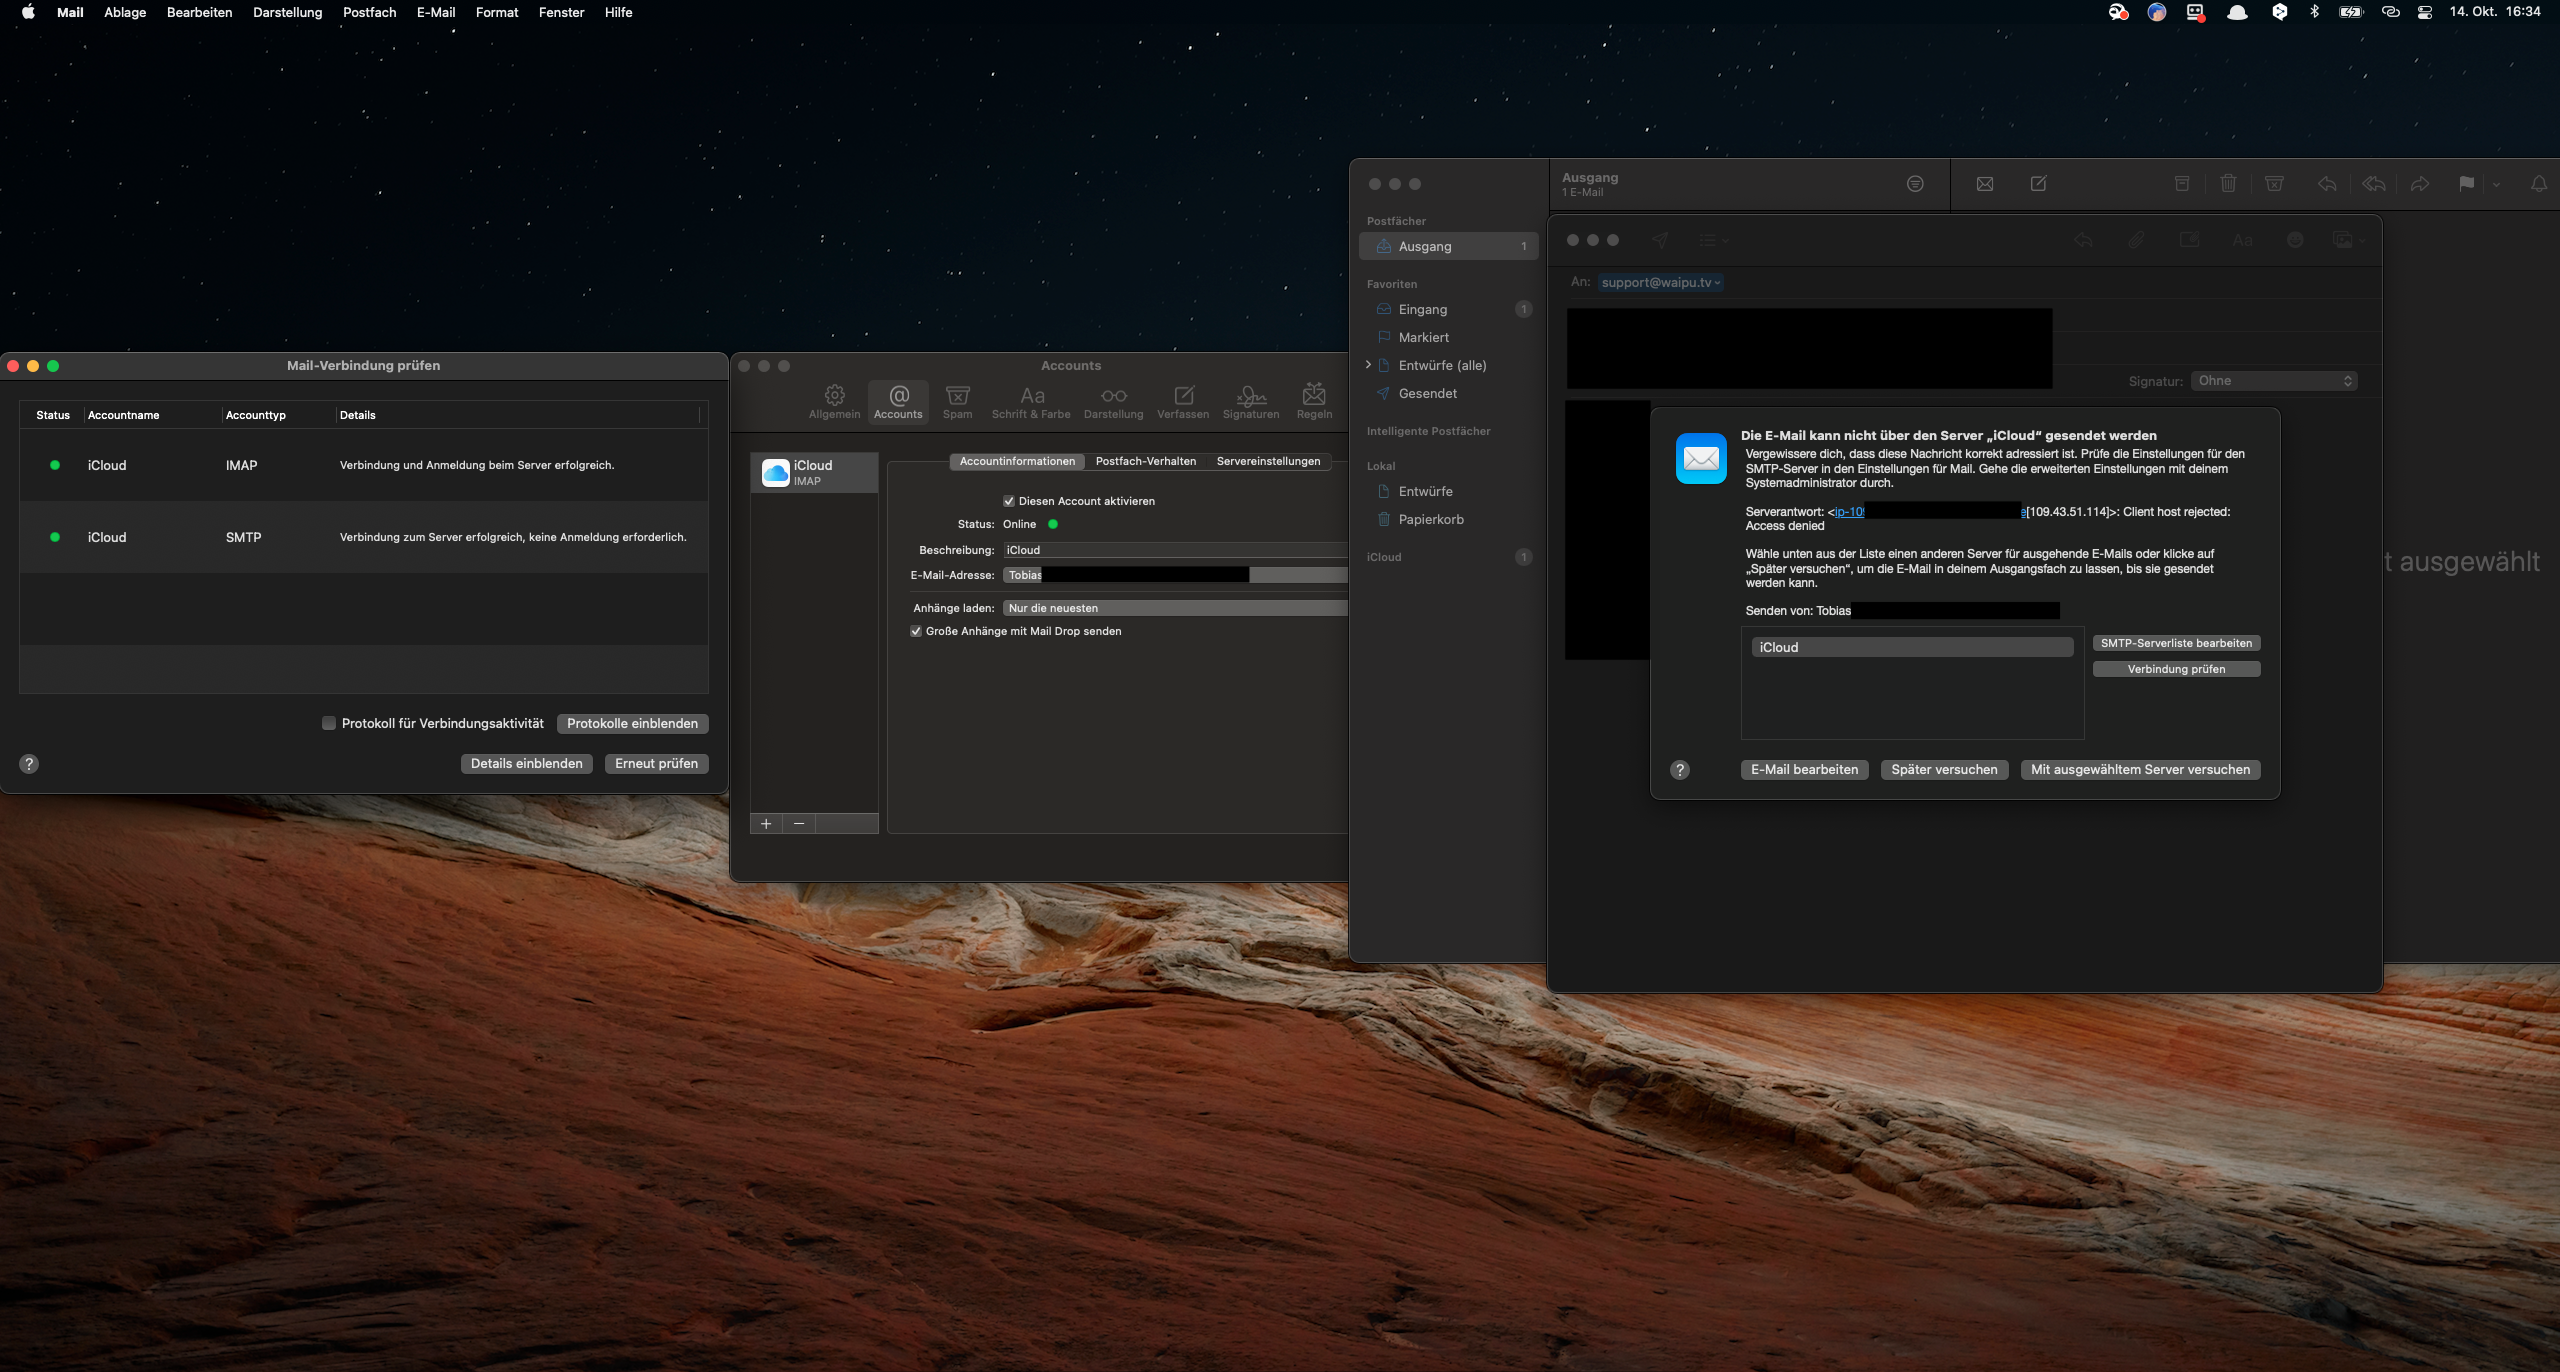Toggle Große Anhänge mit Mail Drop senden

click(916, 631)
